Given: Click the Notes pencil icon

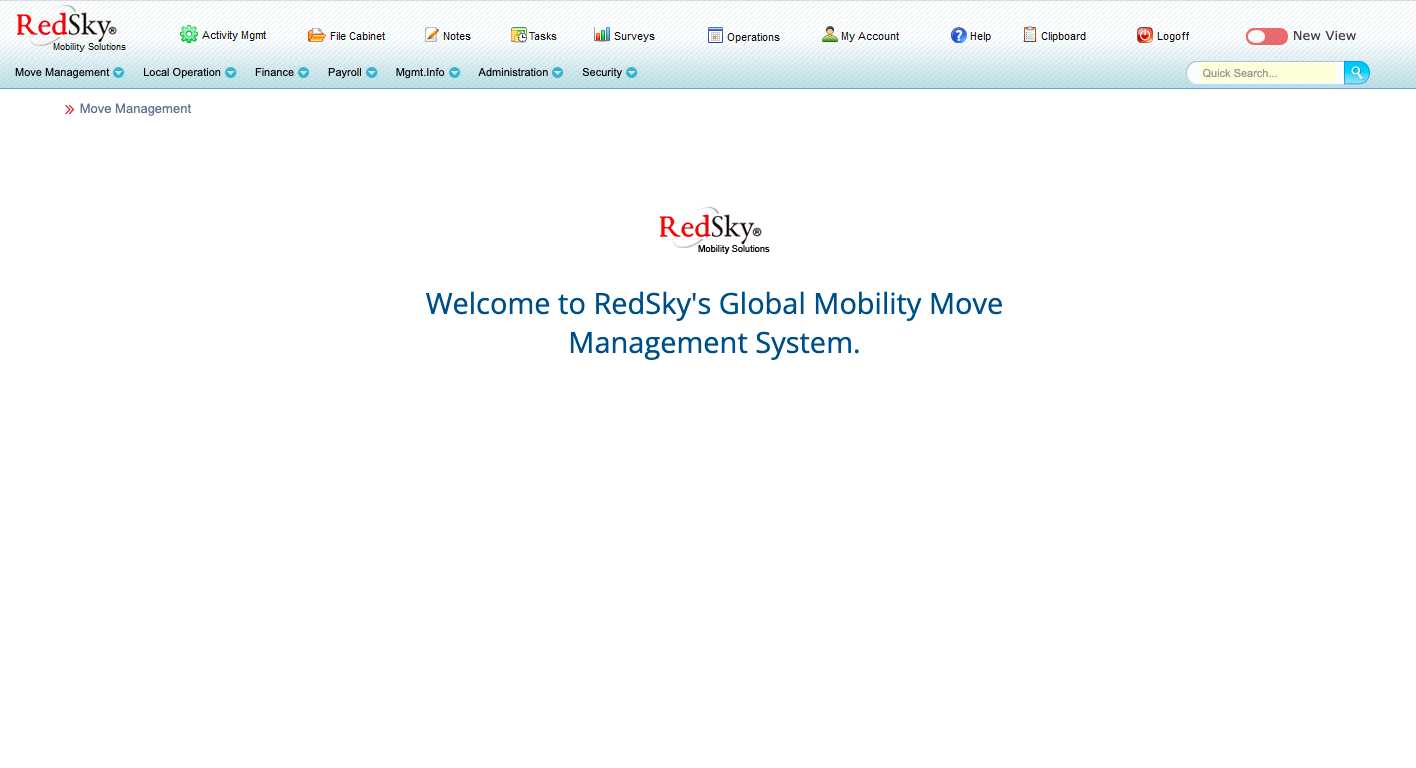Looking at the screenshot, I should pos(432,35).
